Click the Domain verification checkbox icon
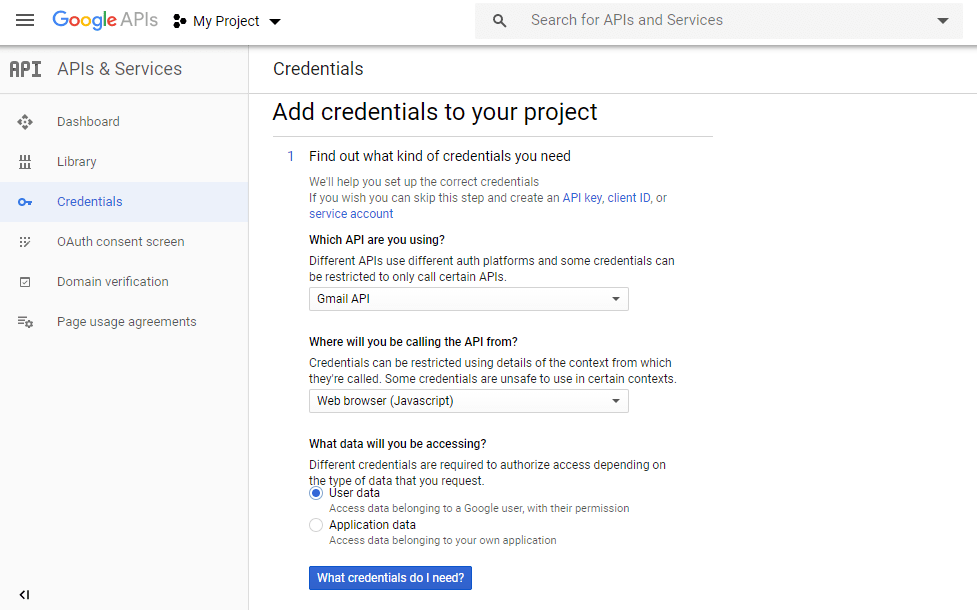 (25, 282)
